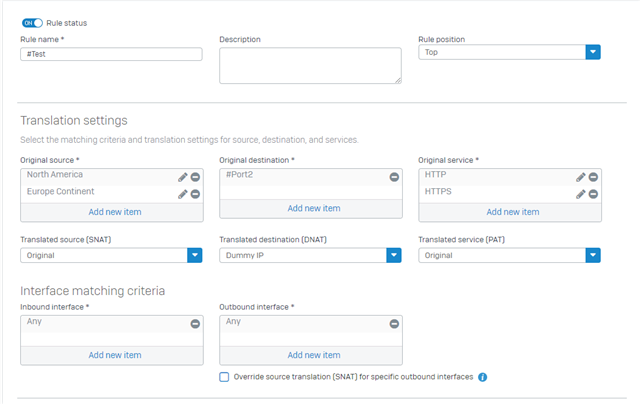This screenshot has width=640, height=404.
Task: Click the Rule name input field
Action: pos(111,54)
